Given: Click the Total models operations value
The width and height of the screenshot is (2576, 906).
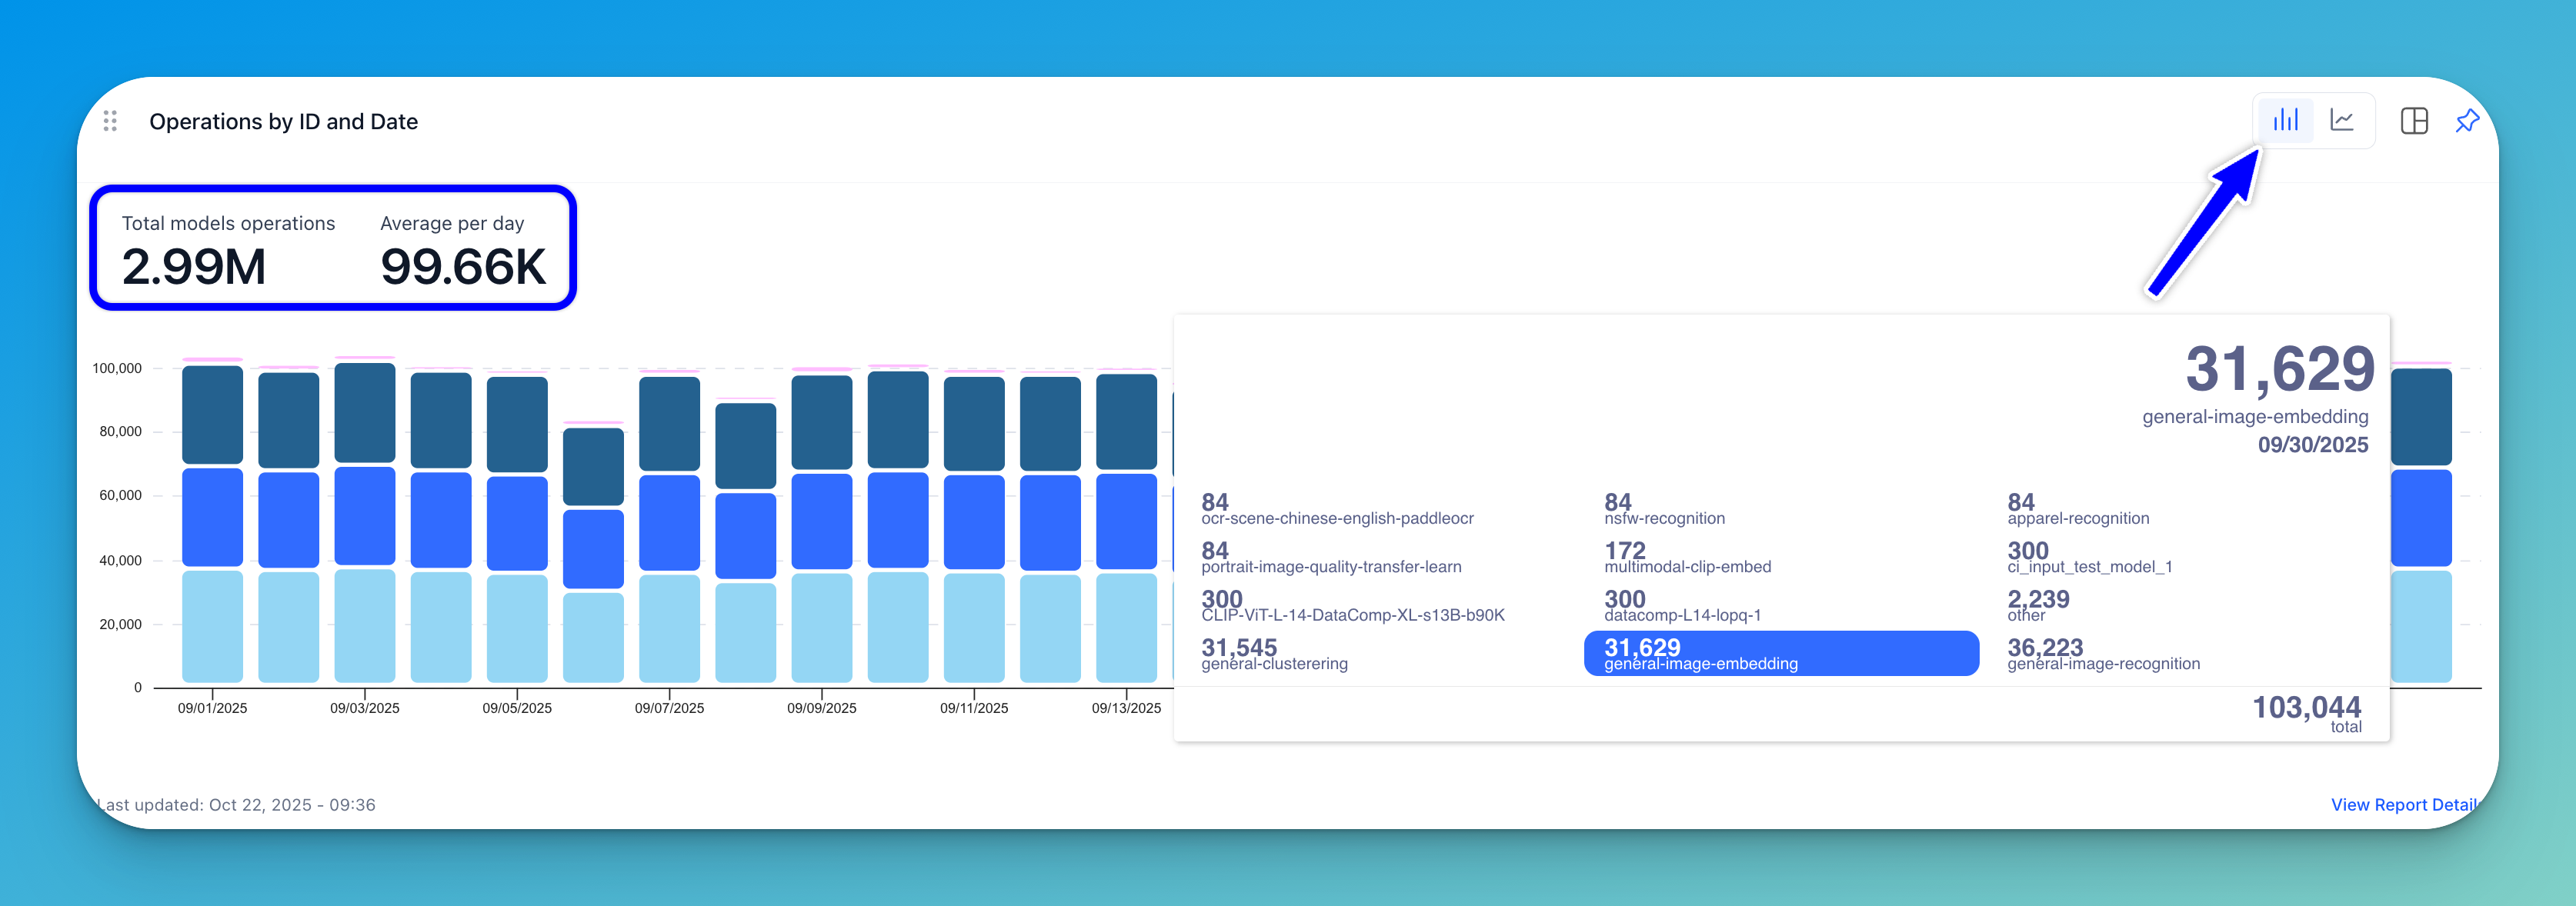Looking at the screenshot, I should point(194,268).
